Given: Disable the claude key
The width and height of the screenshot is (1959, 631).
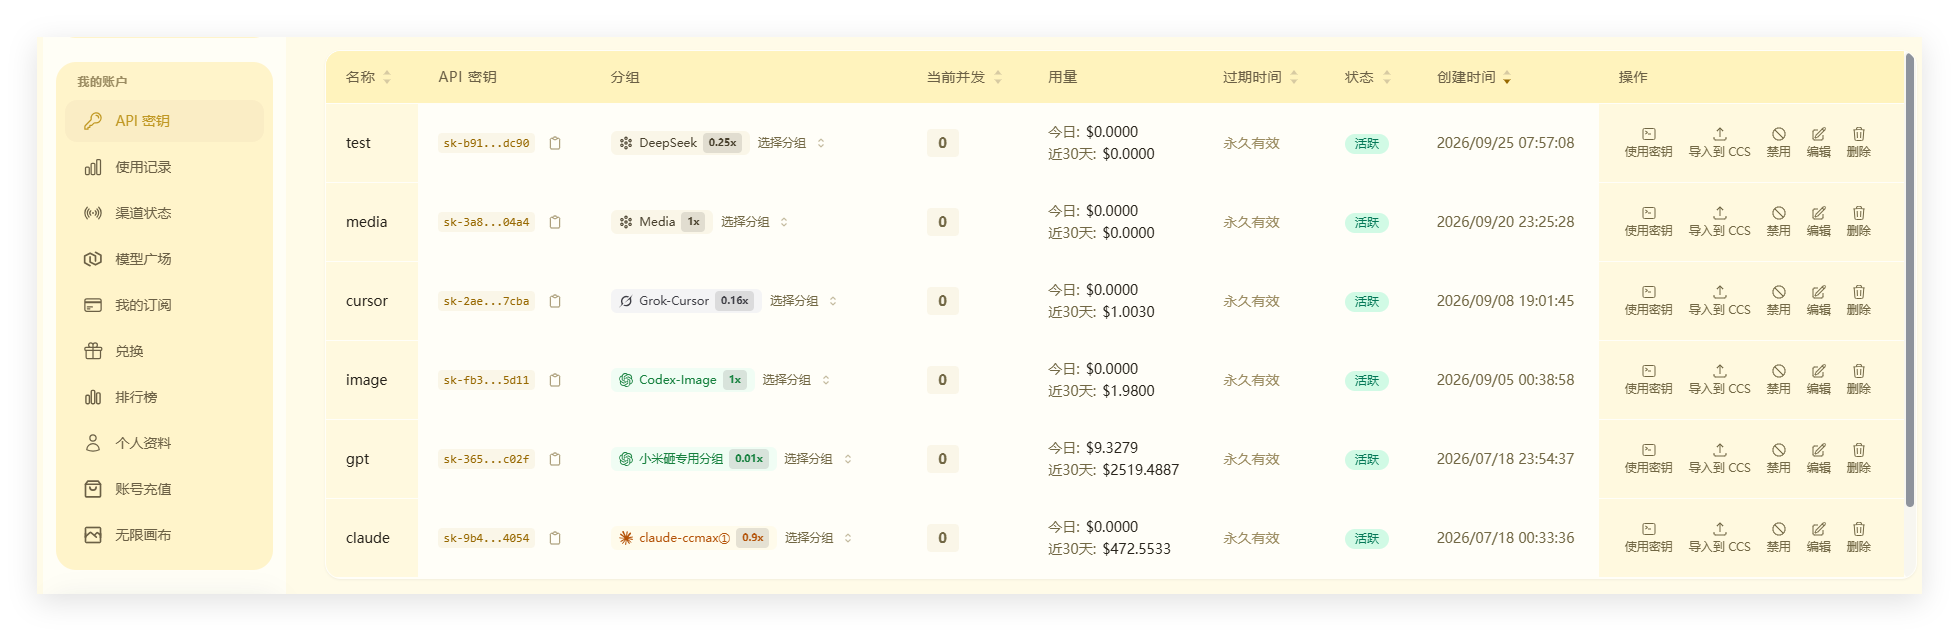Looking at the screenshot, I should (x=1778, y=538).
